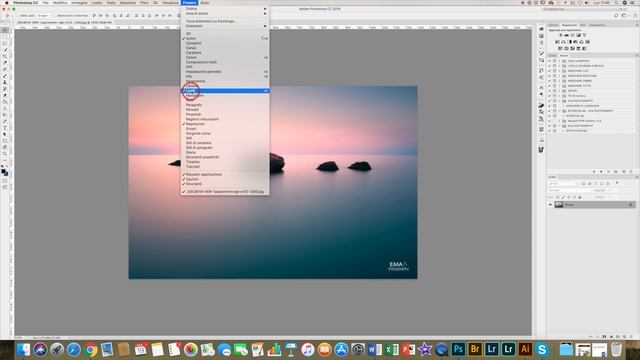Uncheck Regolazioni in the Finestra menu
This screenshot has width=640, height=360.
click(x=224, y=124)
